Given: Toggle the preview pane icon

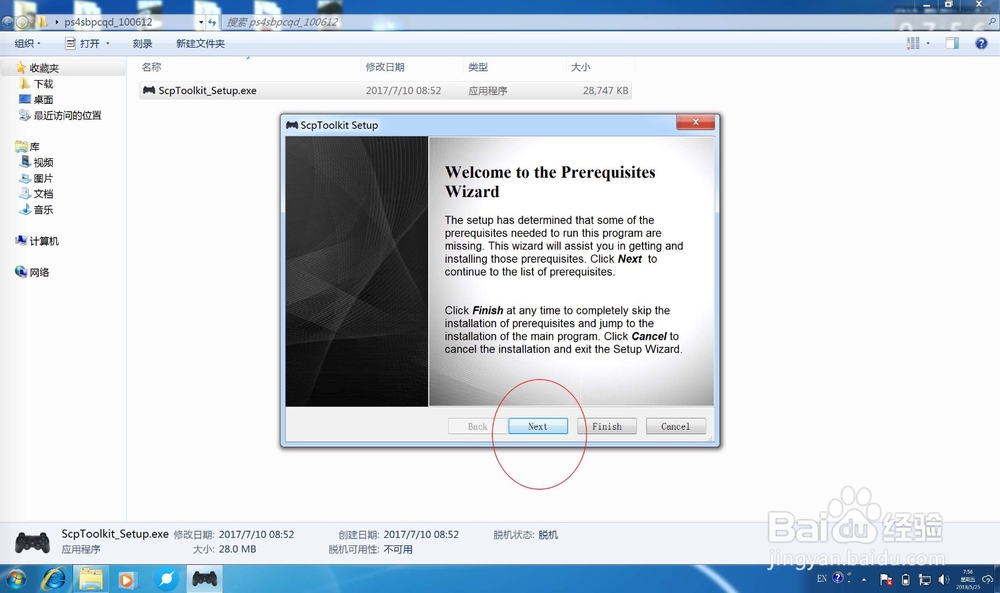Looking at the screenshot, I should (x=952, y=43).
